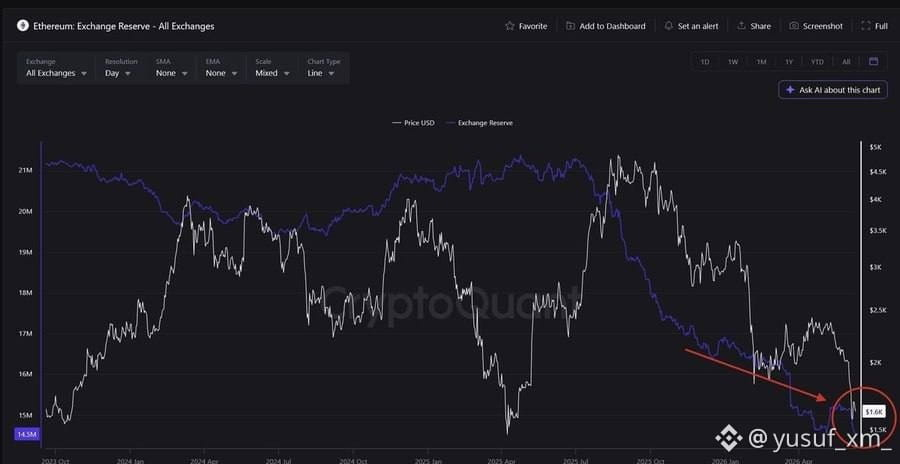Open the Resolution dropdown set to Day
The height and width of the screenshot is (464, 900).
pos(120,68)
